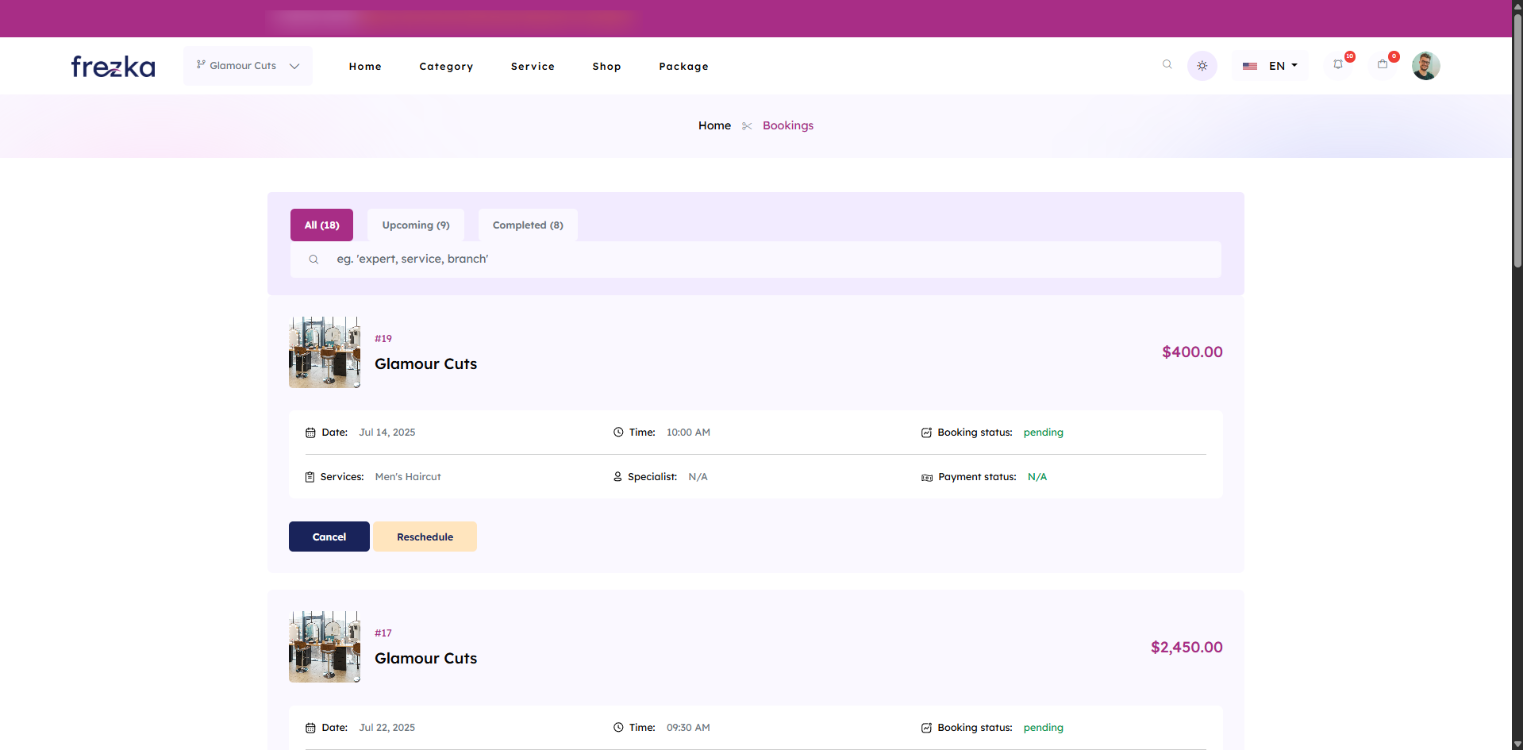
Task: Open the Package menu item
Action: (683, 67)
